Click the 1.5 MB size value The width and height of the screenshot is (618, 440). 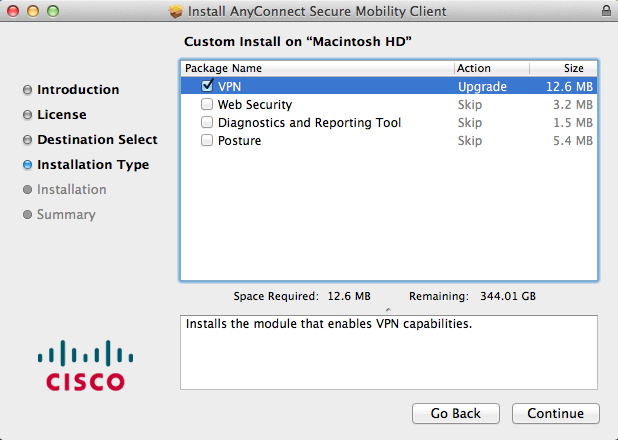coord(573,123)
